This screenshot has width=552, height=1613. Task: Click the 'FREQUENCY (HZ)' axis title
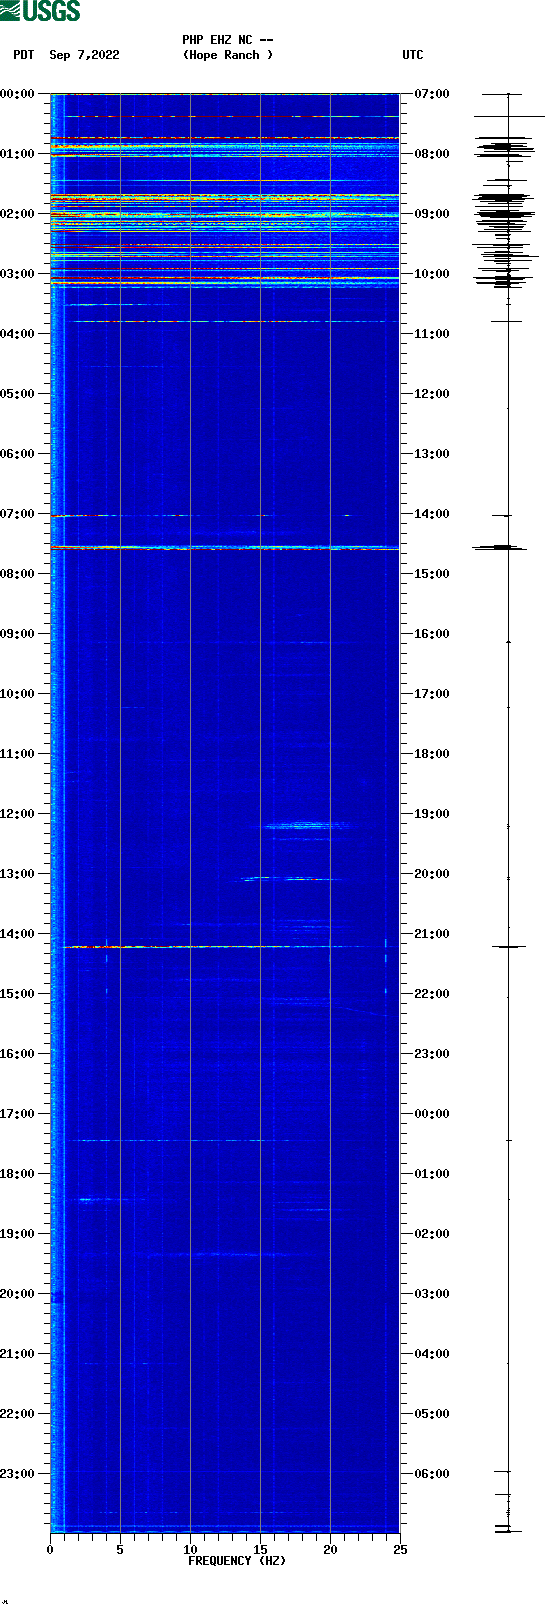click(237, 1561)
